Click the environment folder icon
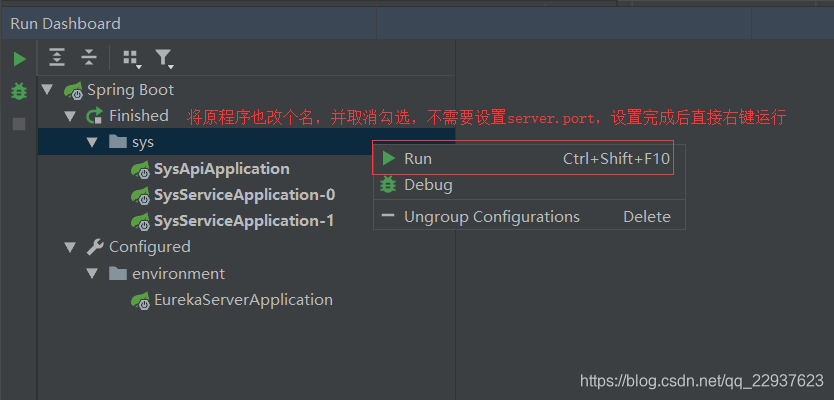This screenshot has width=834, height=400. pos(118,274)
